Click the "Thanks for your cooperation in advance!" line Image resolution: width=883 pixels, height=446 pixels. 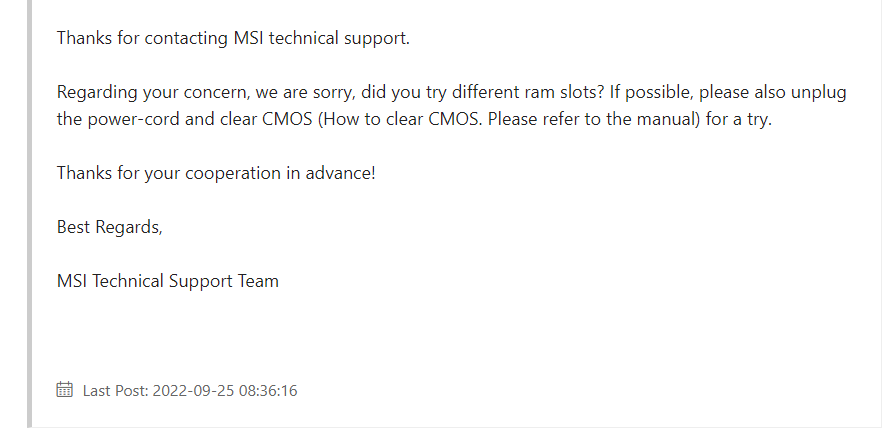click(216, 173)
